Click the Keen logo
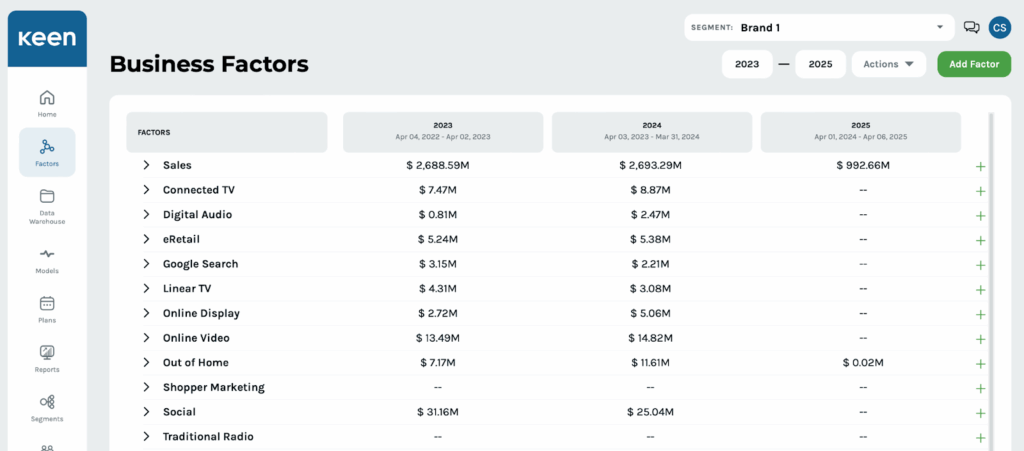The image size is (1024, 451). coord(47,39)
